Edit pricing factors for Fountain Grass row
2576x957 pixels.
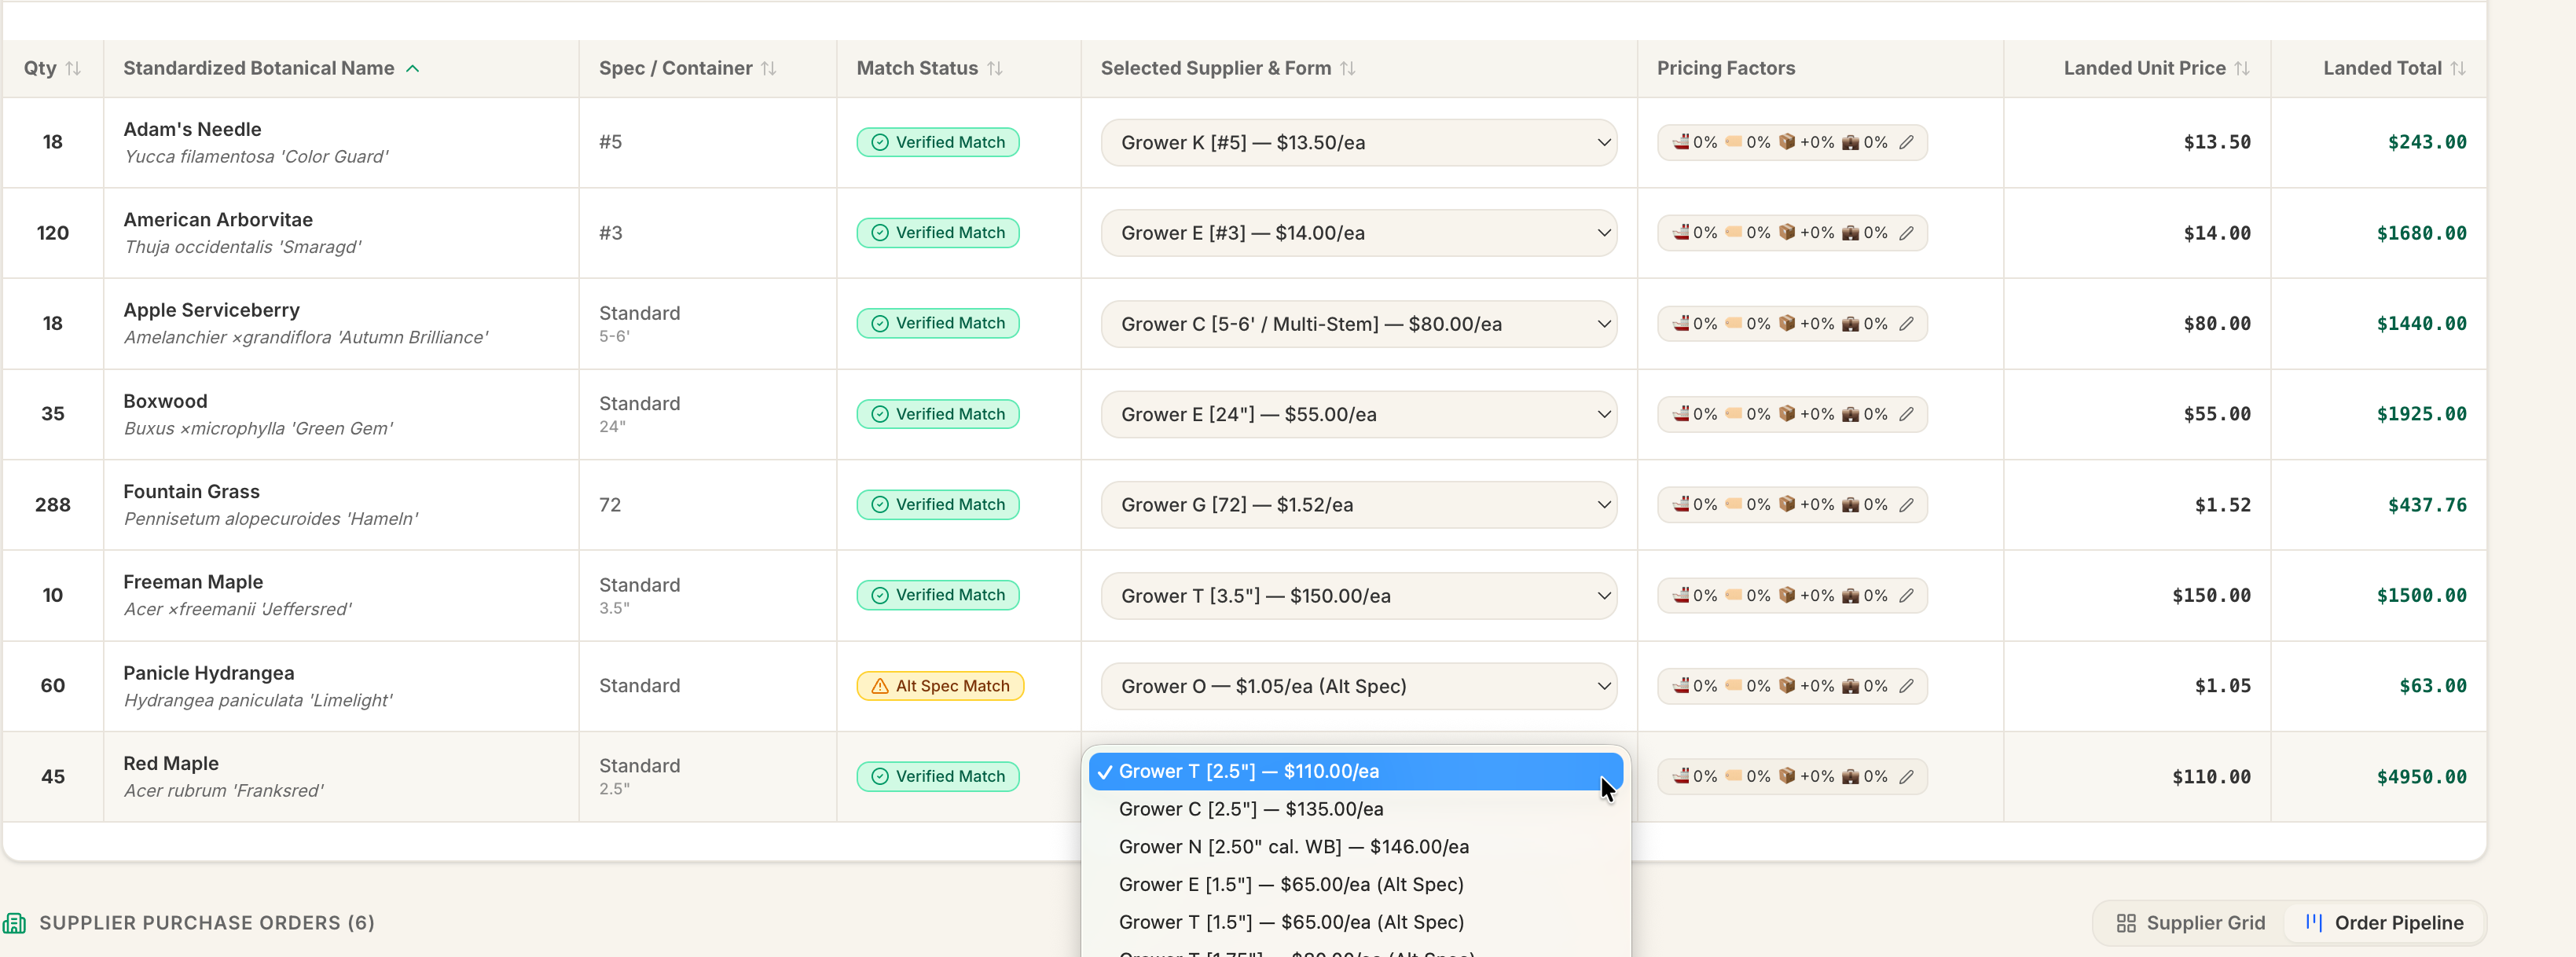[1906, 505]
